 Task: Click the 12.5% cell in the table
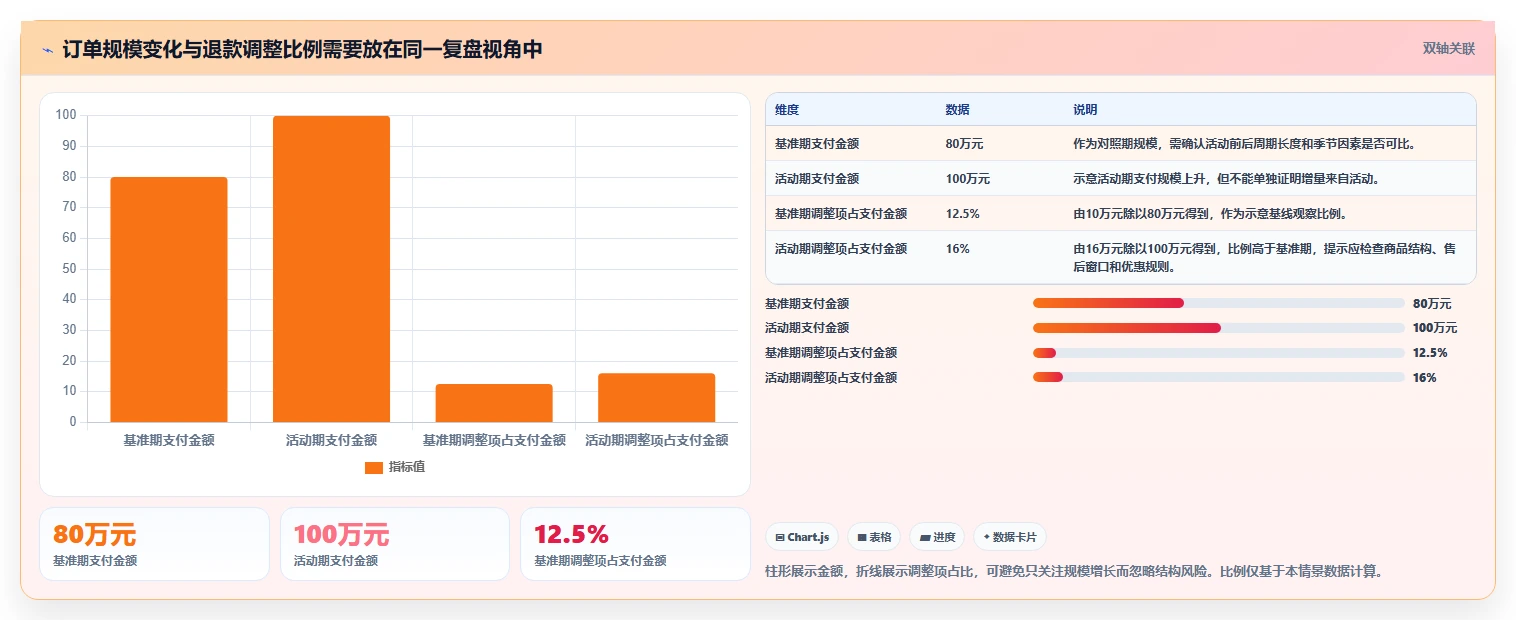[962, 214]
